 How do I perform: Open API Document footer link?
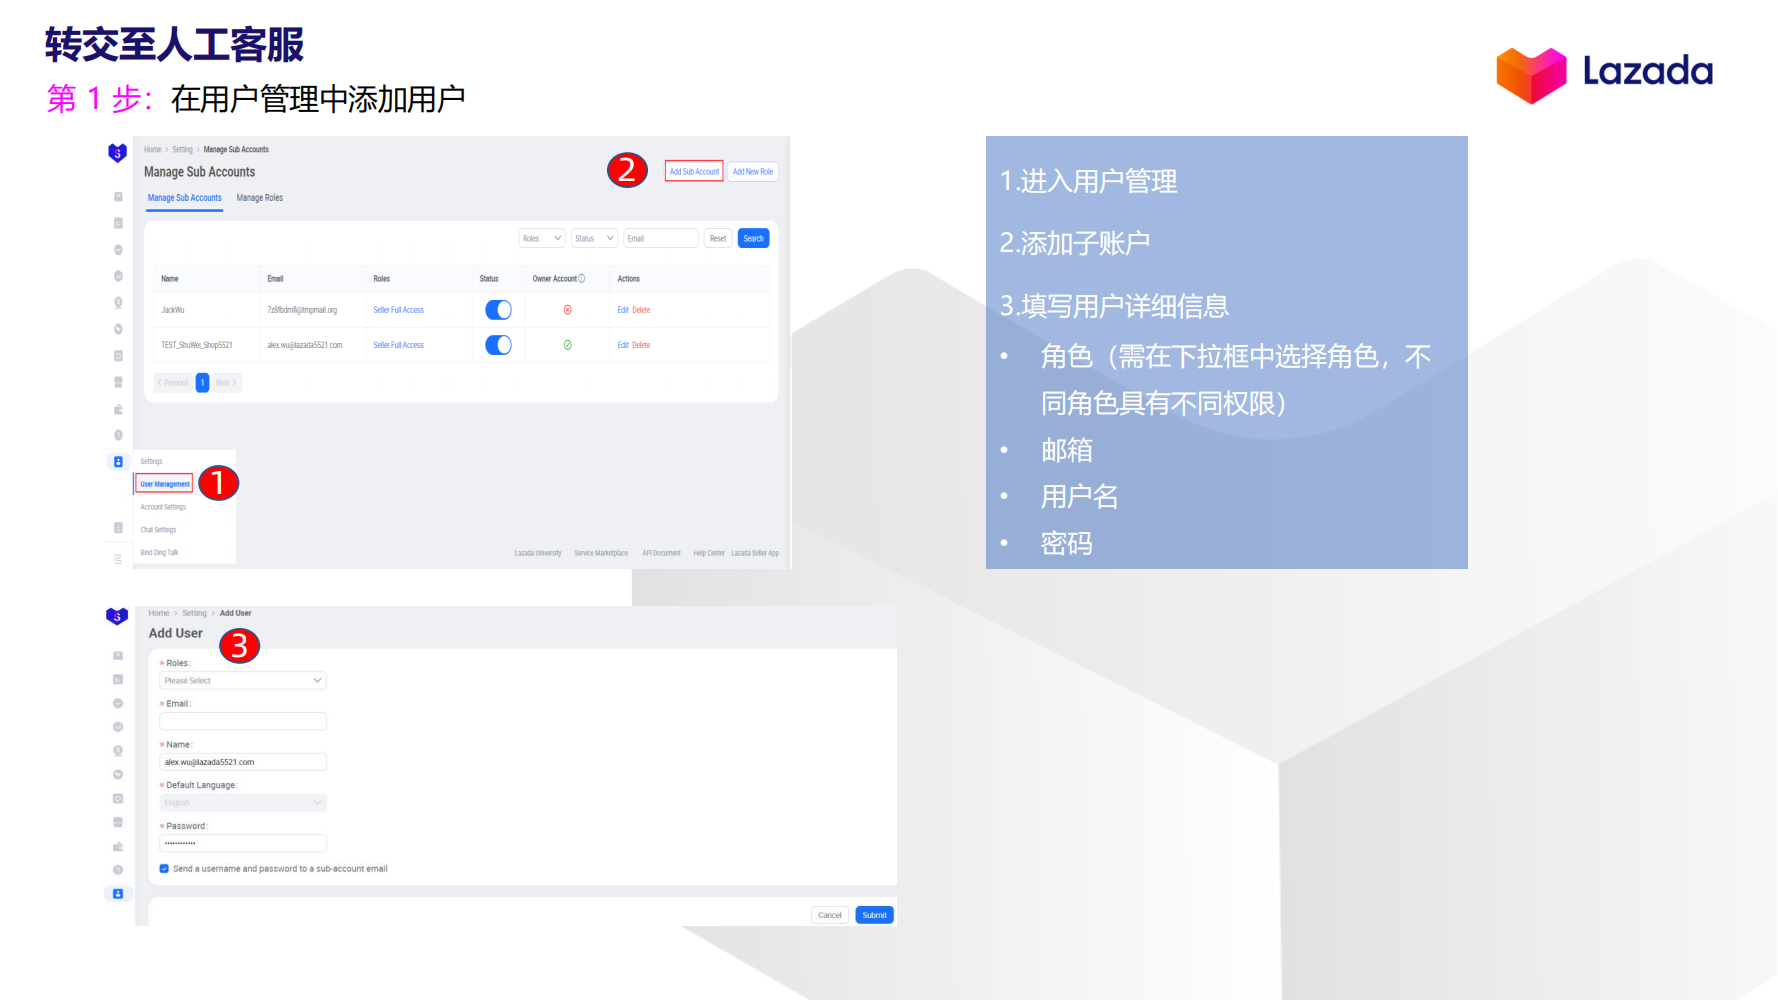point(661,553)
